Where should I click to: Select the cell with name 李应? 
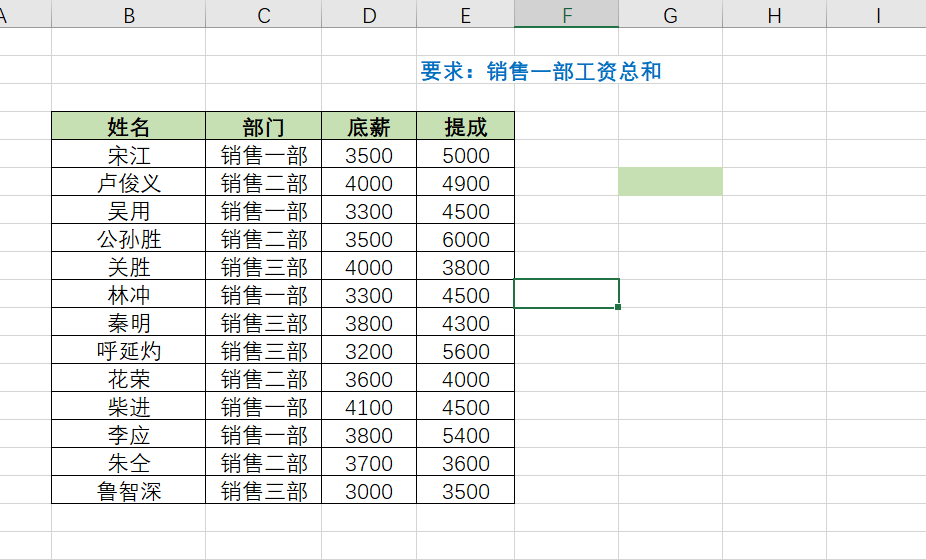pos(129,434)
